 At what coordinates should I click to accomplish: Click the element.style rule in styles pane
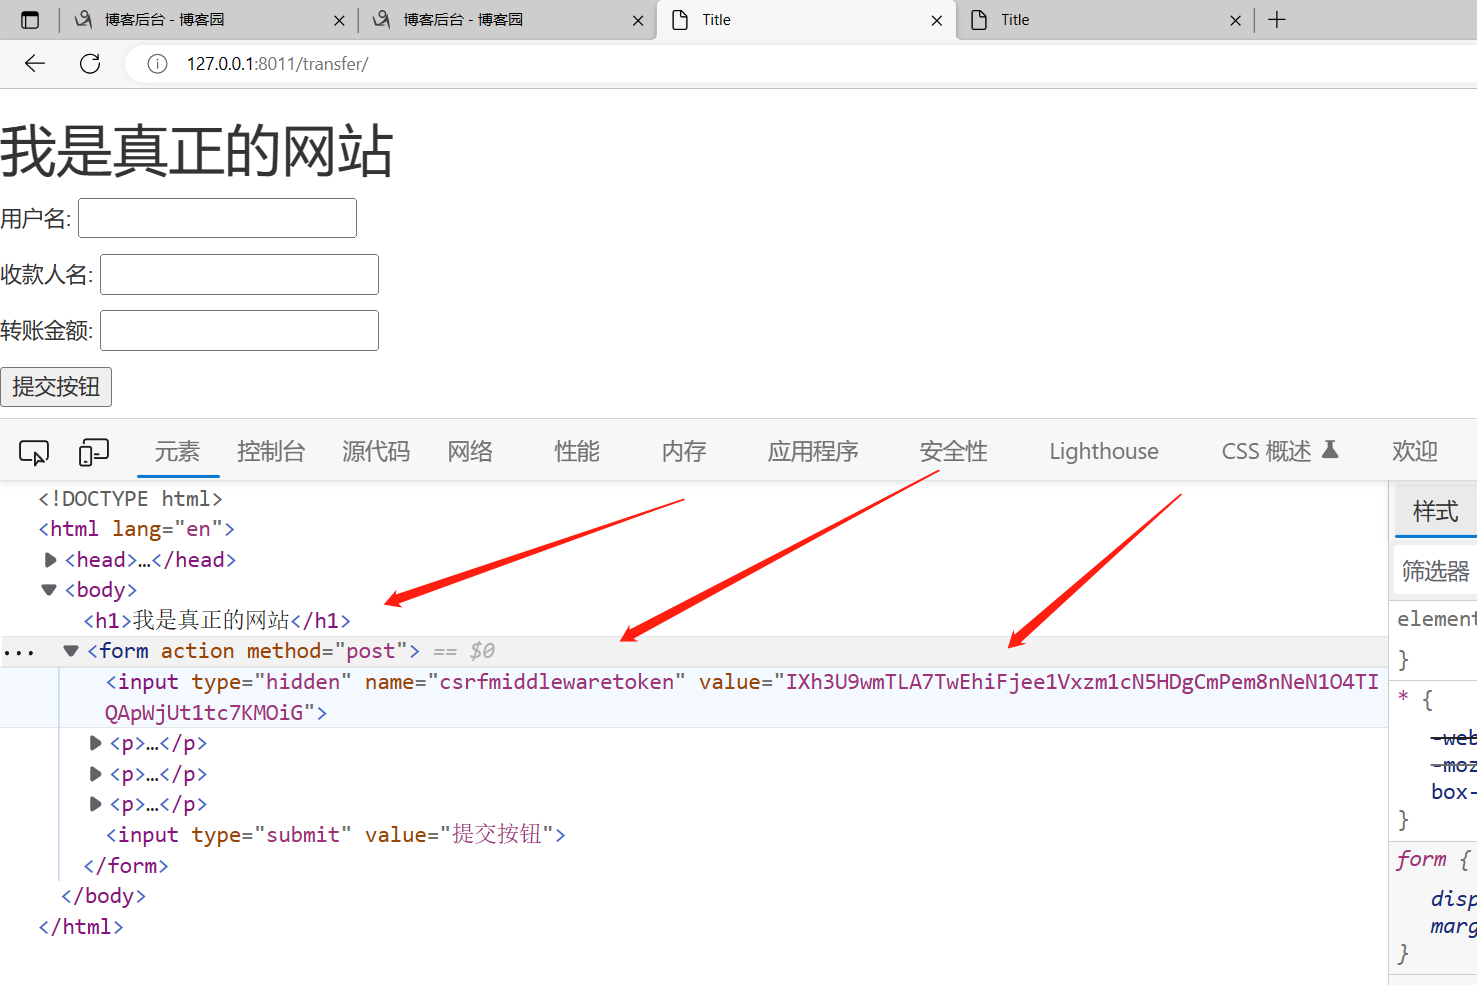pos(1437,619)
